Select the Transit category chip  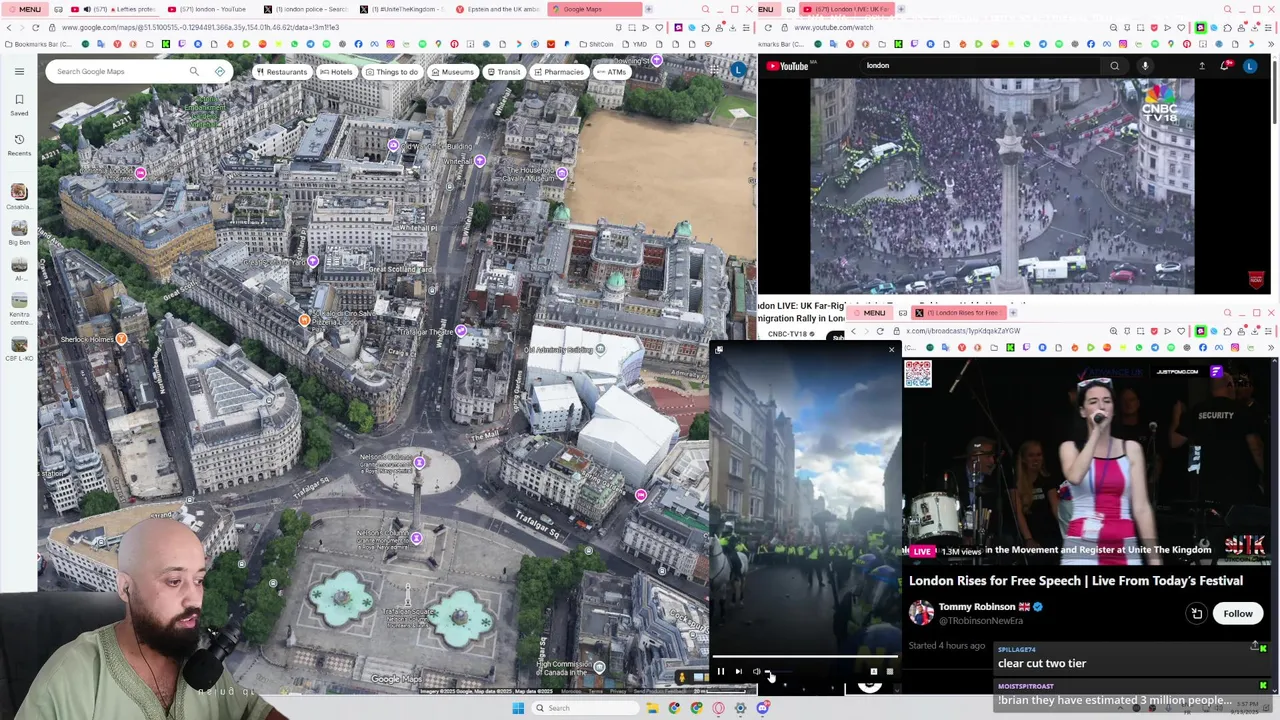pos(503,72)
